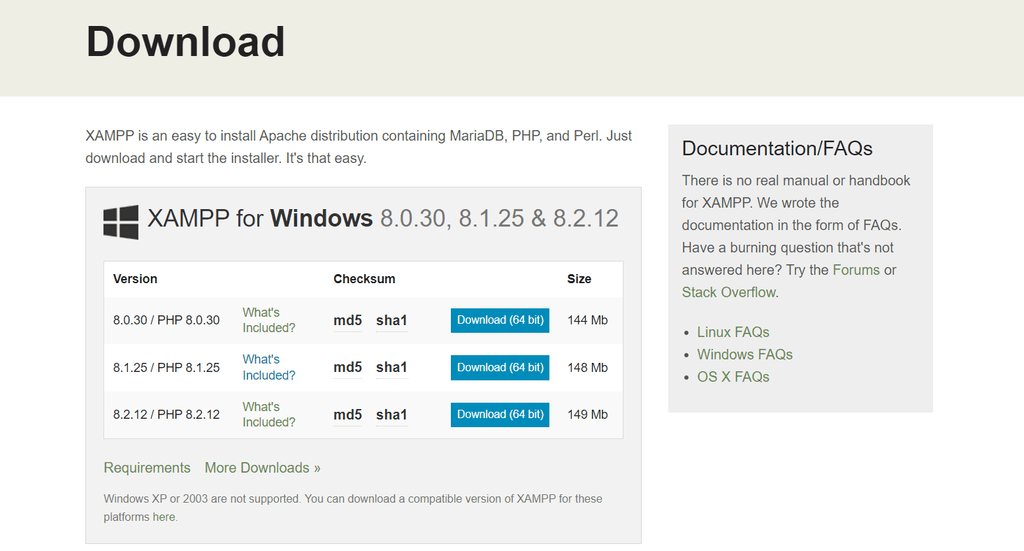This screenshot has height=551, width=1024.
Task: Open What's Included for version 8.2.12
Action: (x=268, y=415)
